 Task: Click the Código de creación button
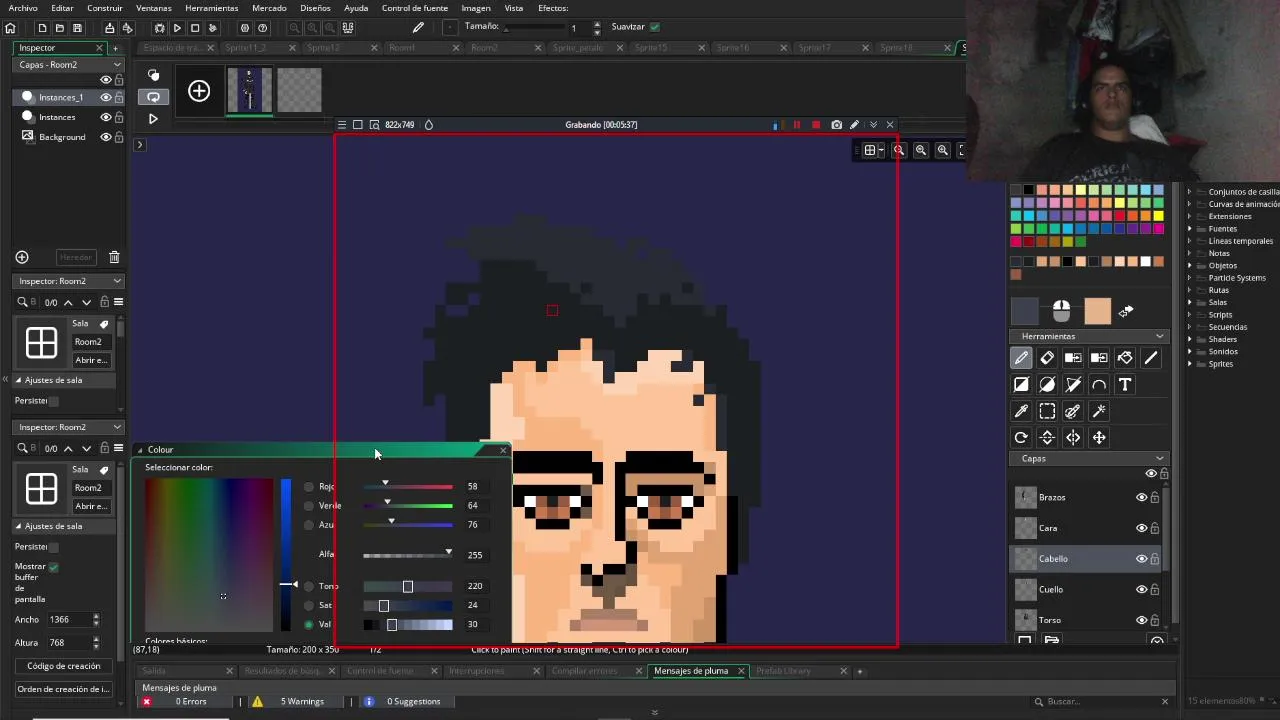tap(64, 666)
